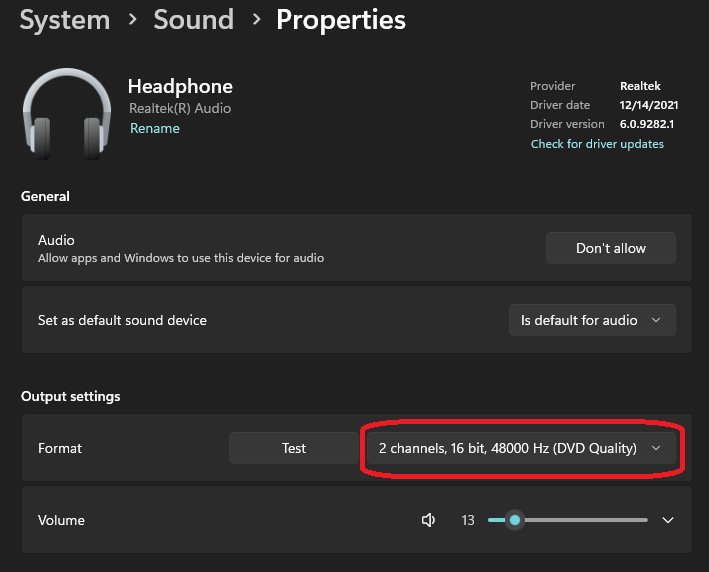Expand the Volume row chevron
The height and width of the screenshot is (572, 709).
pos(668,520)
